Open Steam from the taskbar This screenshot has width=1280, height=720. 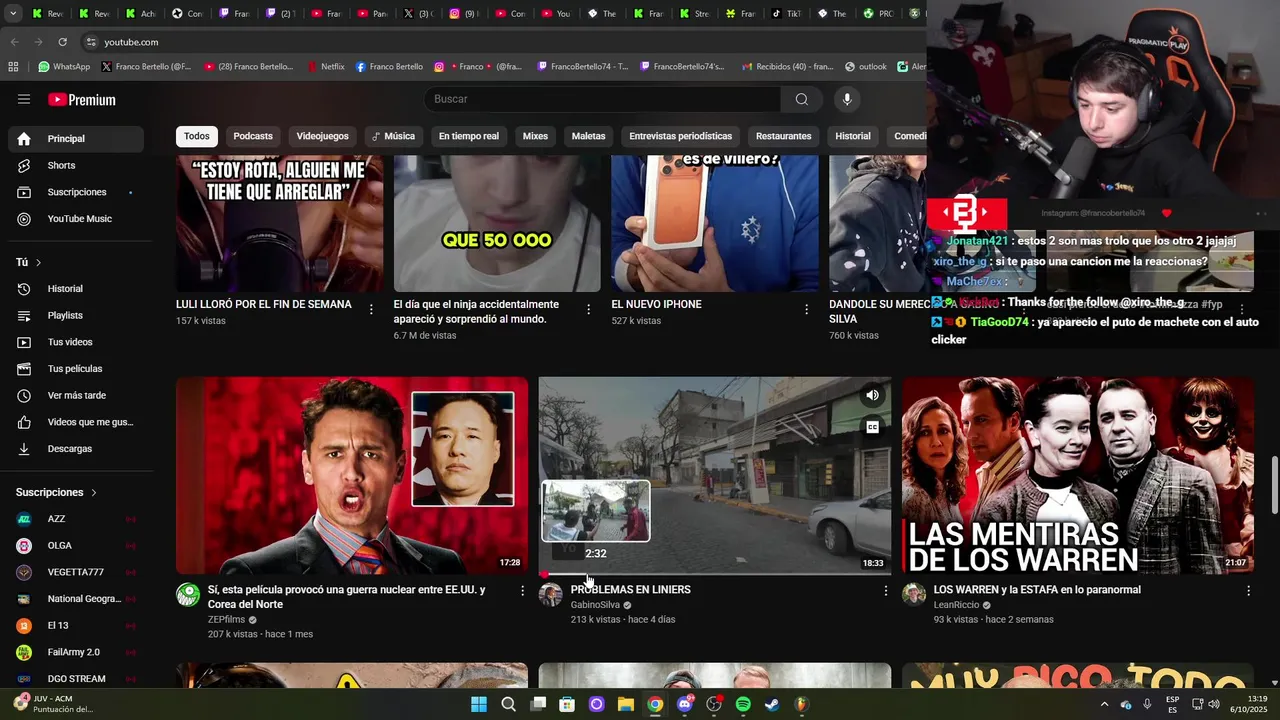point(772,704)
